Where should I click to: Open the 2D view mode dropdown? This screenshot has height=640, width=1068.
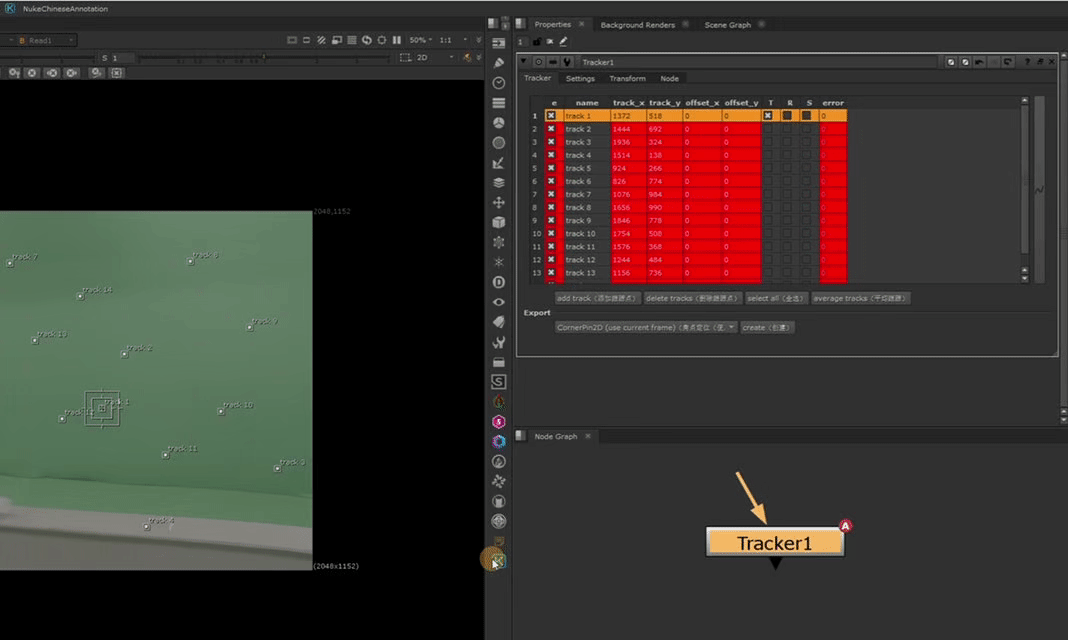point(435,58)
